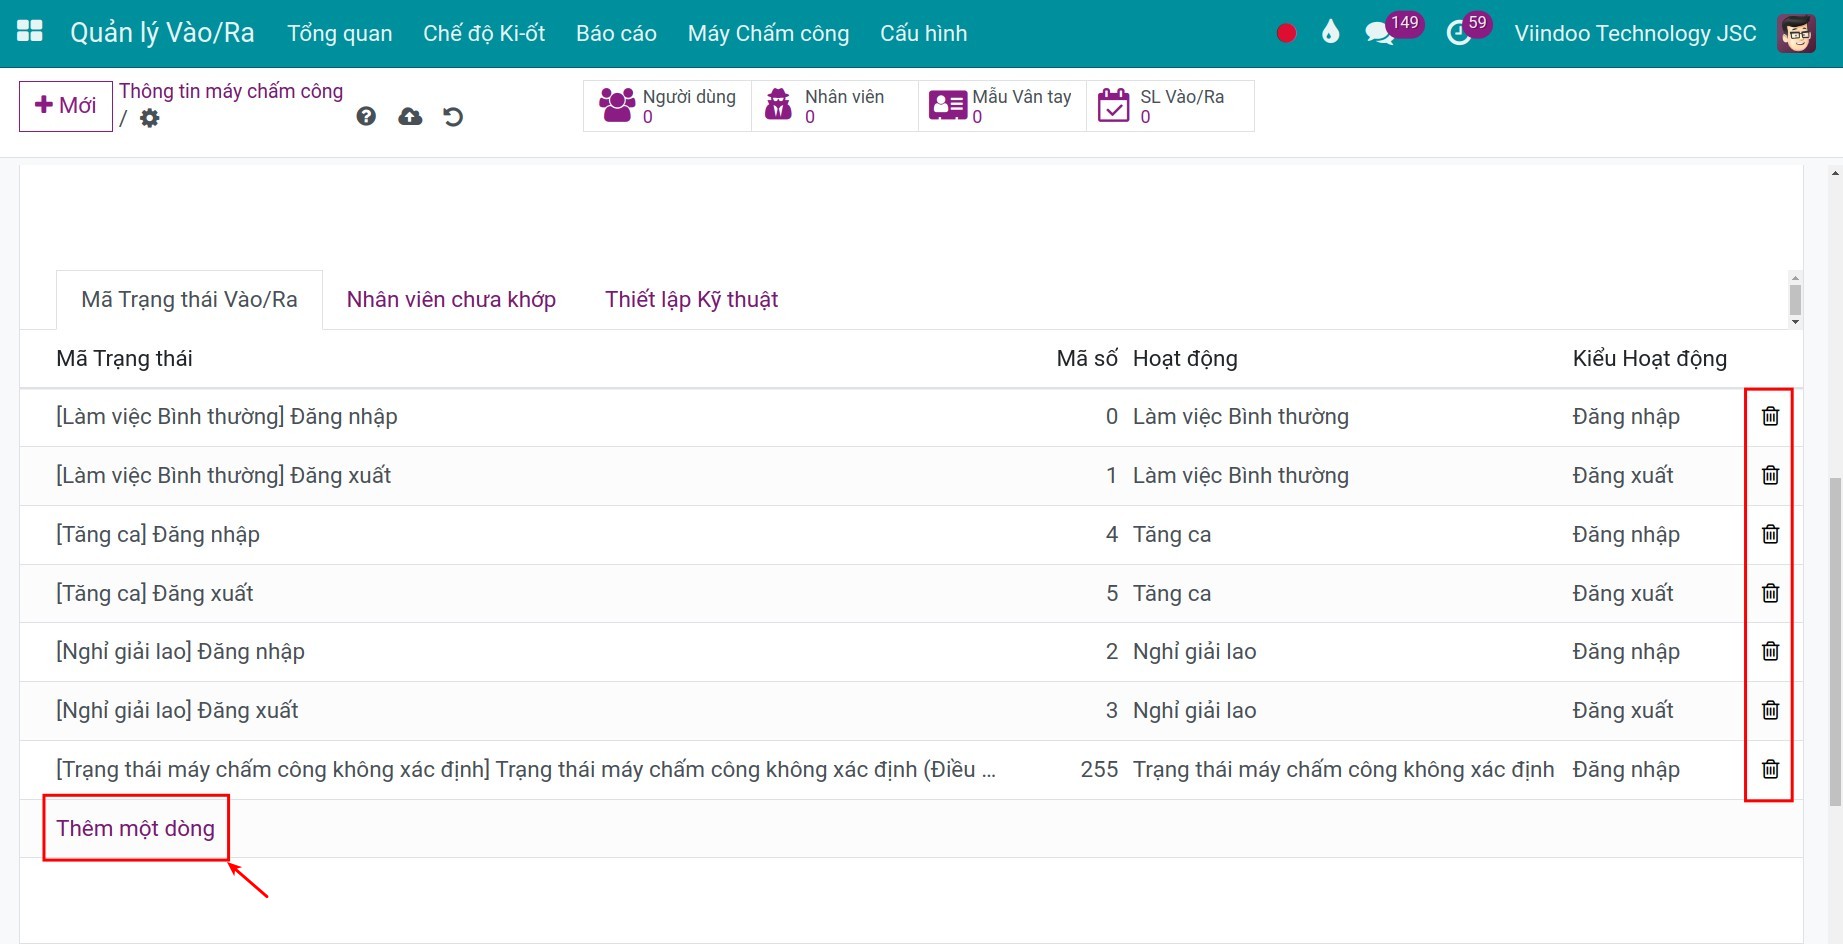Screen dimensions: 1843x944
Task: Click the red recording dot icon
Action: point(1286,33)
